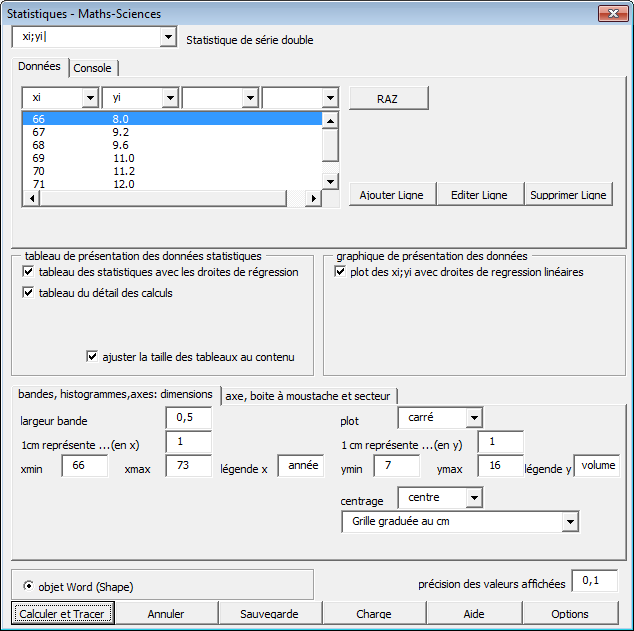
Task: Click the légende y field containing volume
Action: pos(597,465)
